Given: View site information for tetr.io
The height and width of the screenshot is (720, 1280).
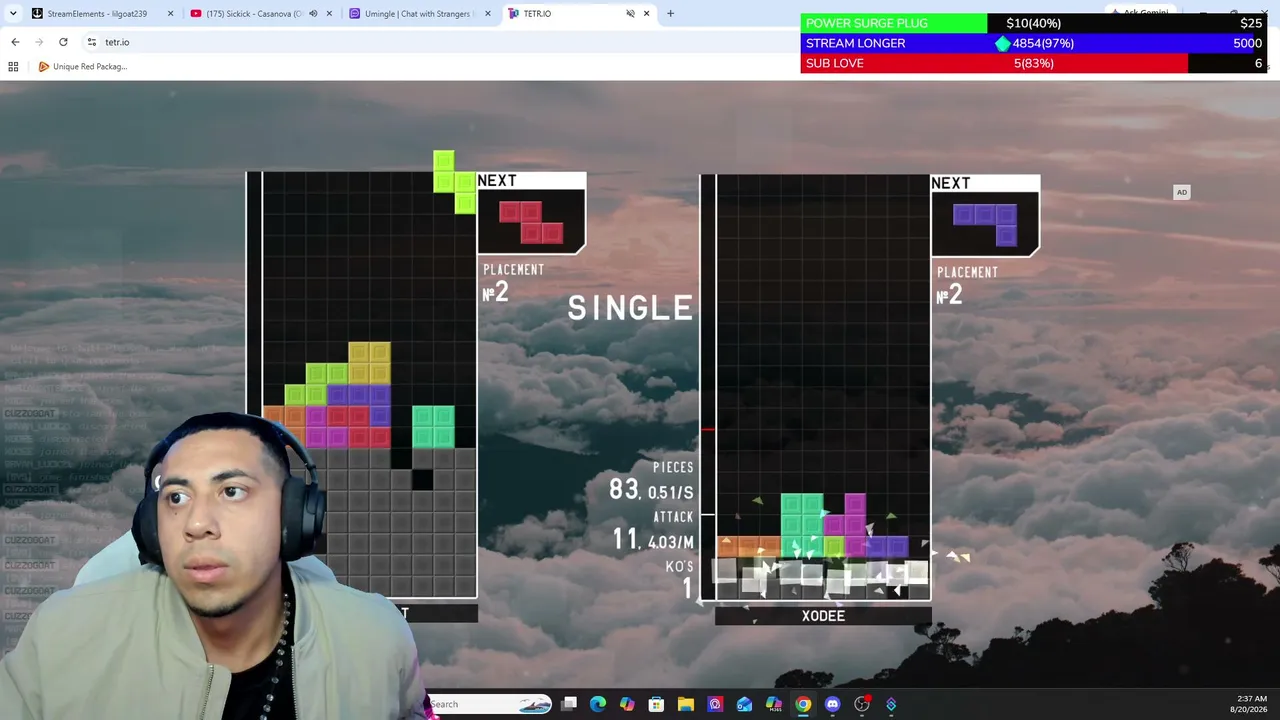Looking at the screenshot, I should [91, 42].
